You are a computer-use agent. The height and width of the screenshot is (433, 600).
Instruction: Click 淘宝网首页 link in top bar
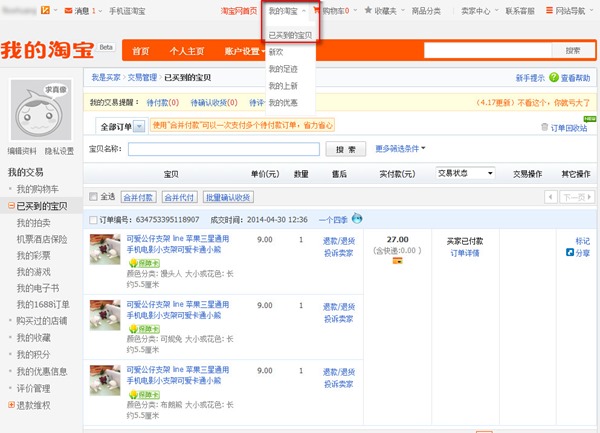(239, 11)
